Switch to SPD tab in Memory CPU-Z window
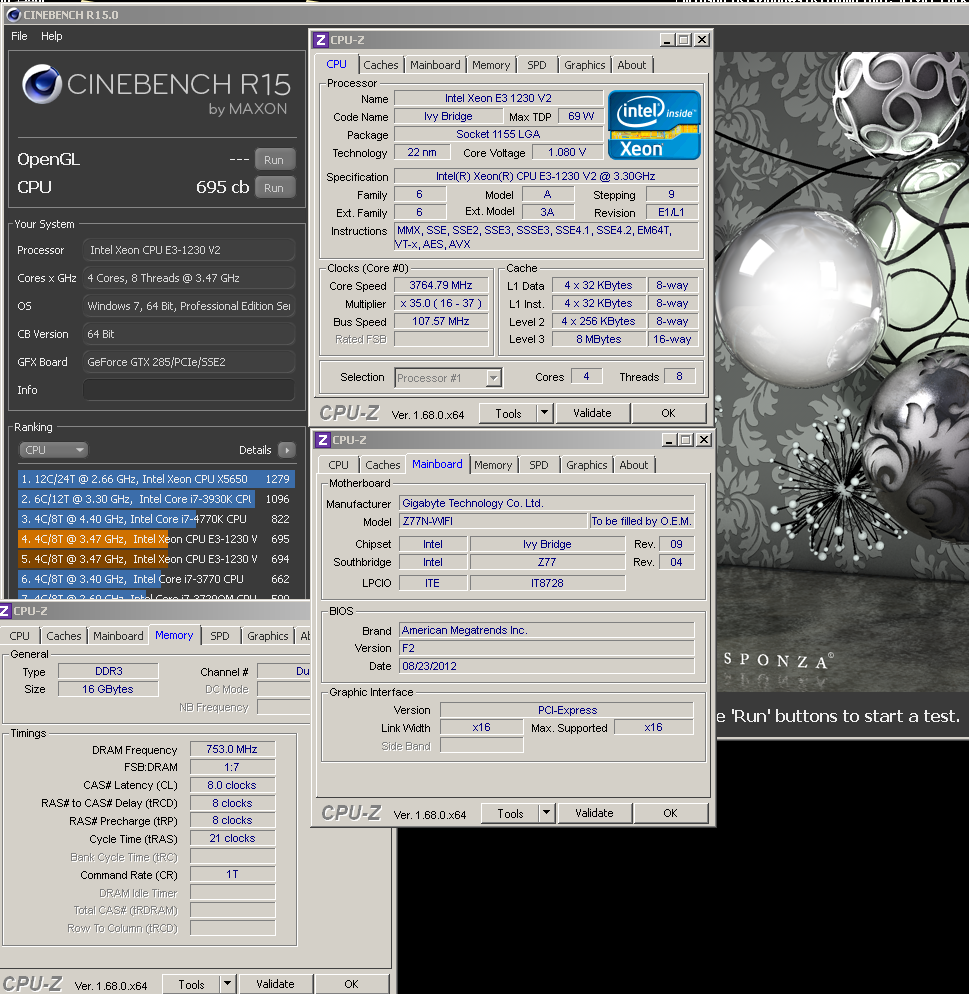 (x=220, y=636)
